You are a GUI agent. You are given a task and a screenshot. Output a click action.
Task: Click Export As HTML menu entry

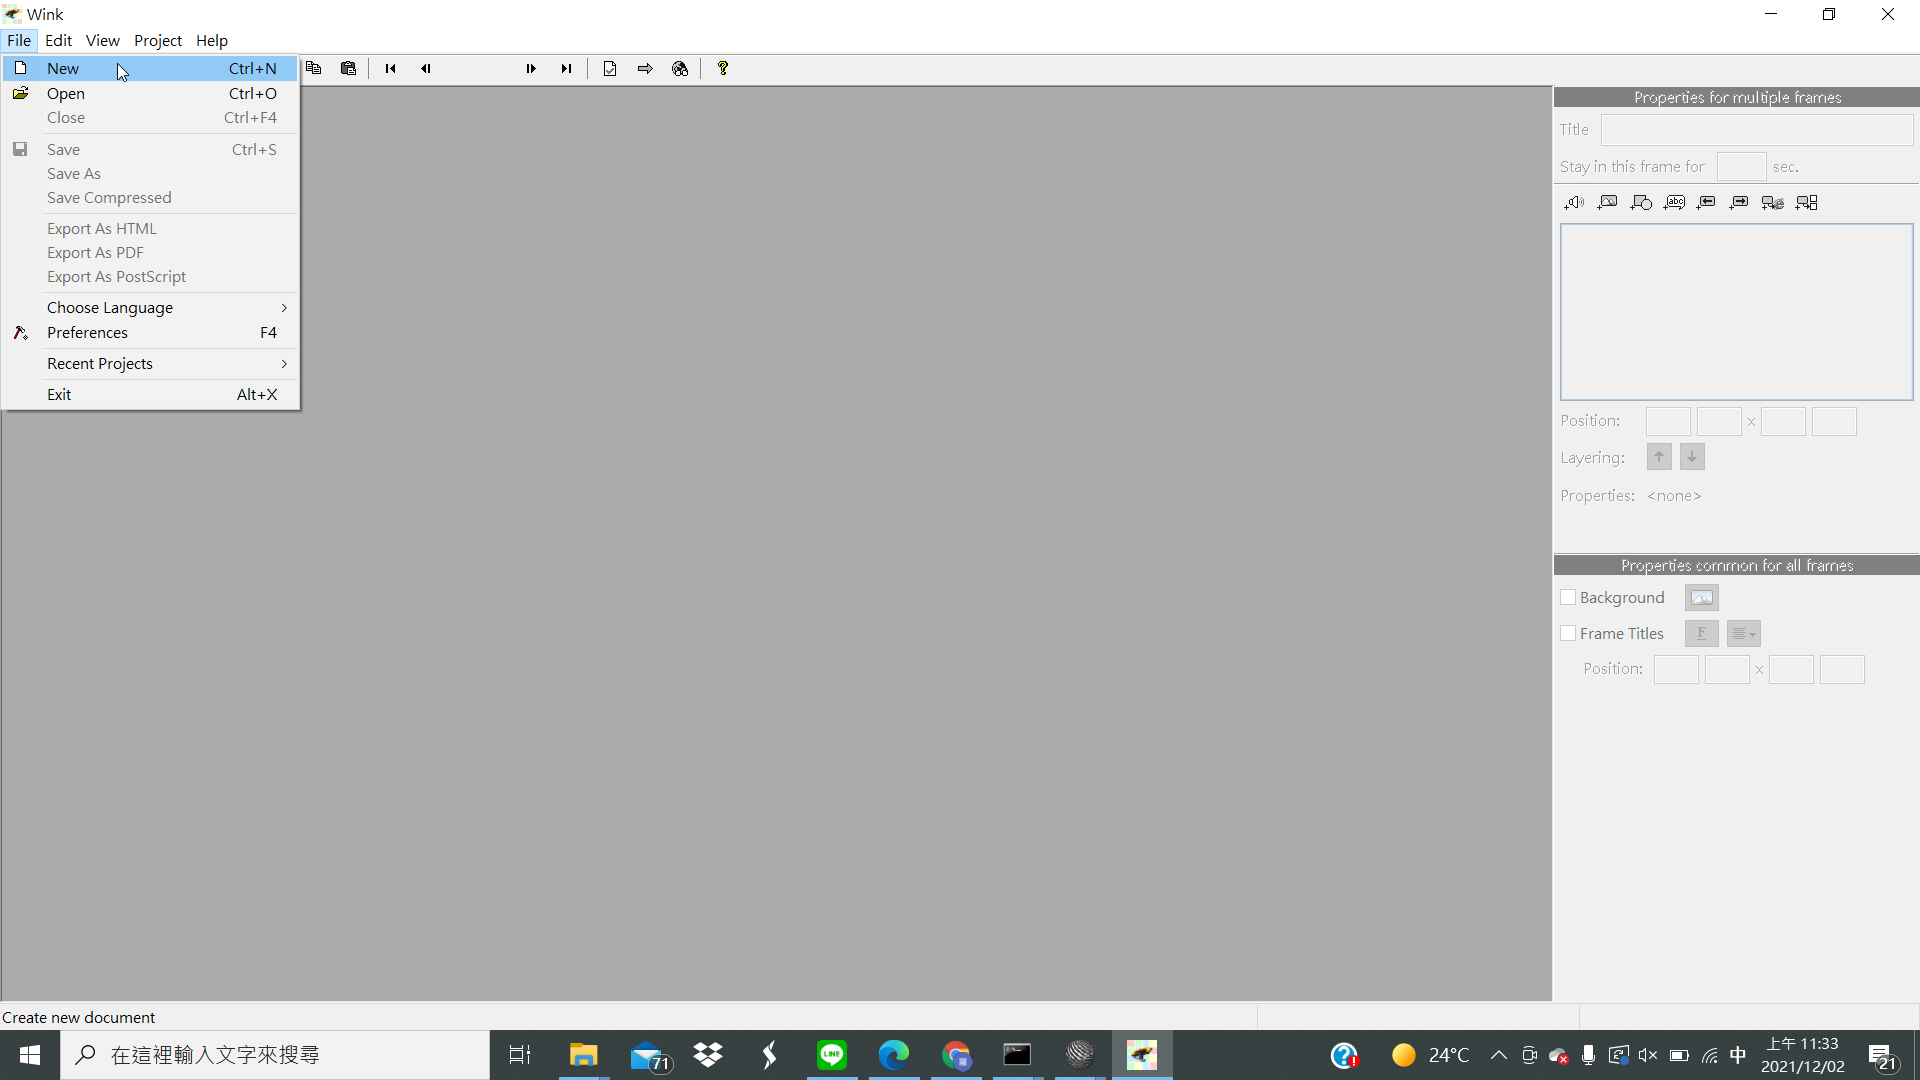click(x=150, y=228)
